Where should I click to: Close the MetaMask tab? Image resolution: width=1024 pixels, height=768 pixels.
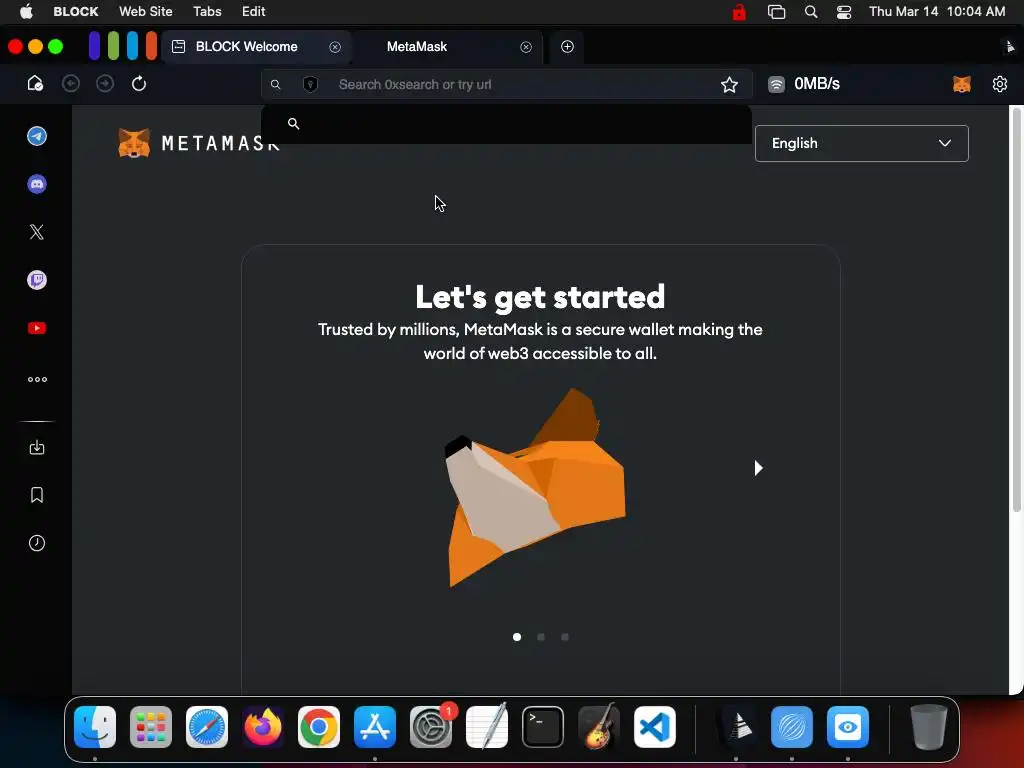tap(526, 47)
